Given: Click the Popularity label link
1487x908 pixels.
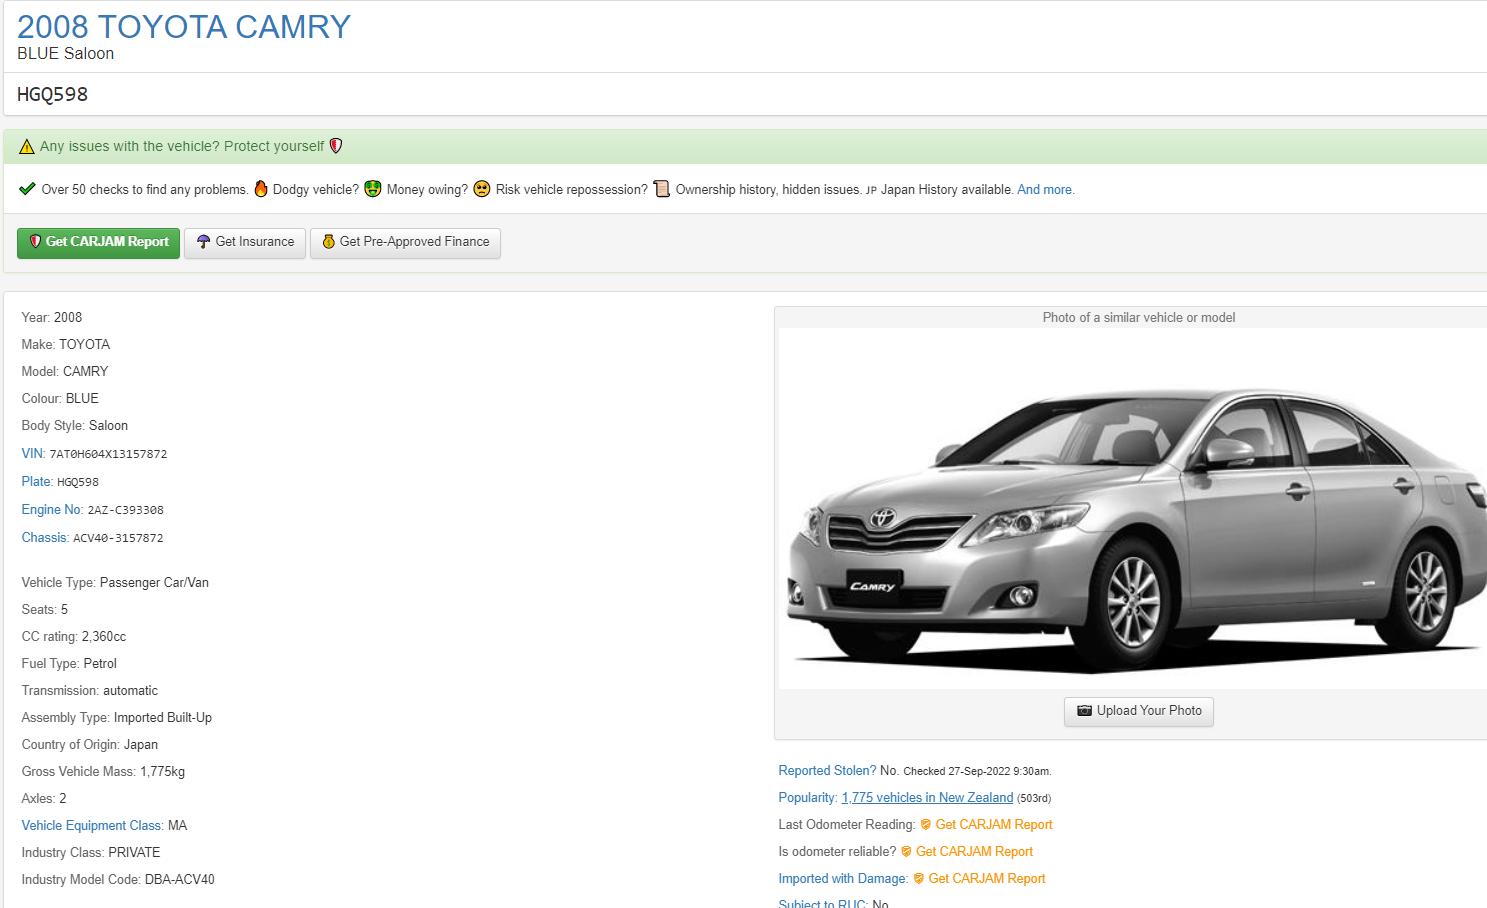Looking at the screenshot, I should point(808,798).
